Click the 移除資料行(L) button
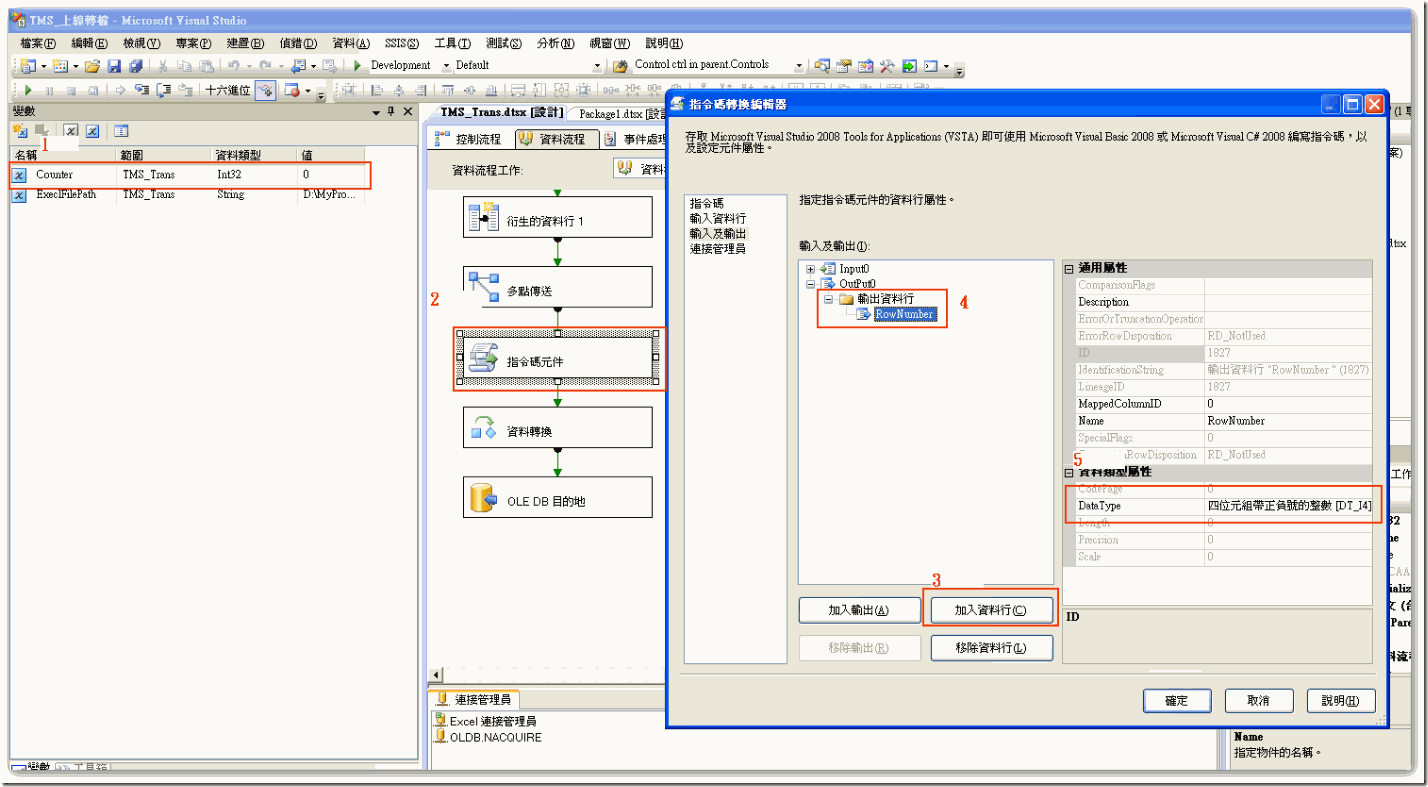 (x=991, y=648)
